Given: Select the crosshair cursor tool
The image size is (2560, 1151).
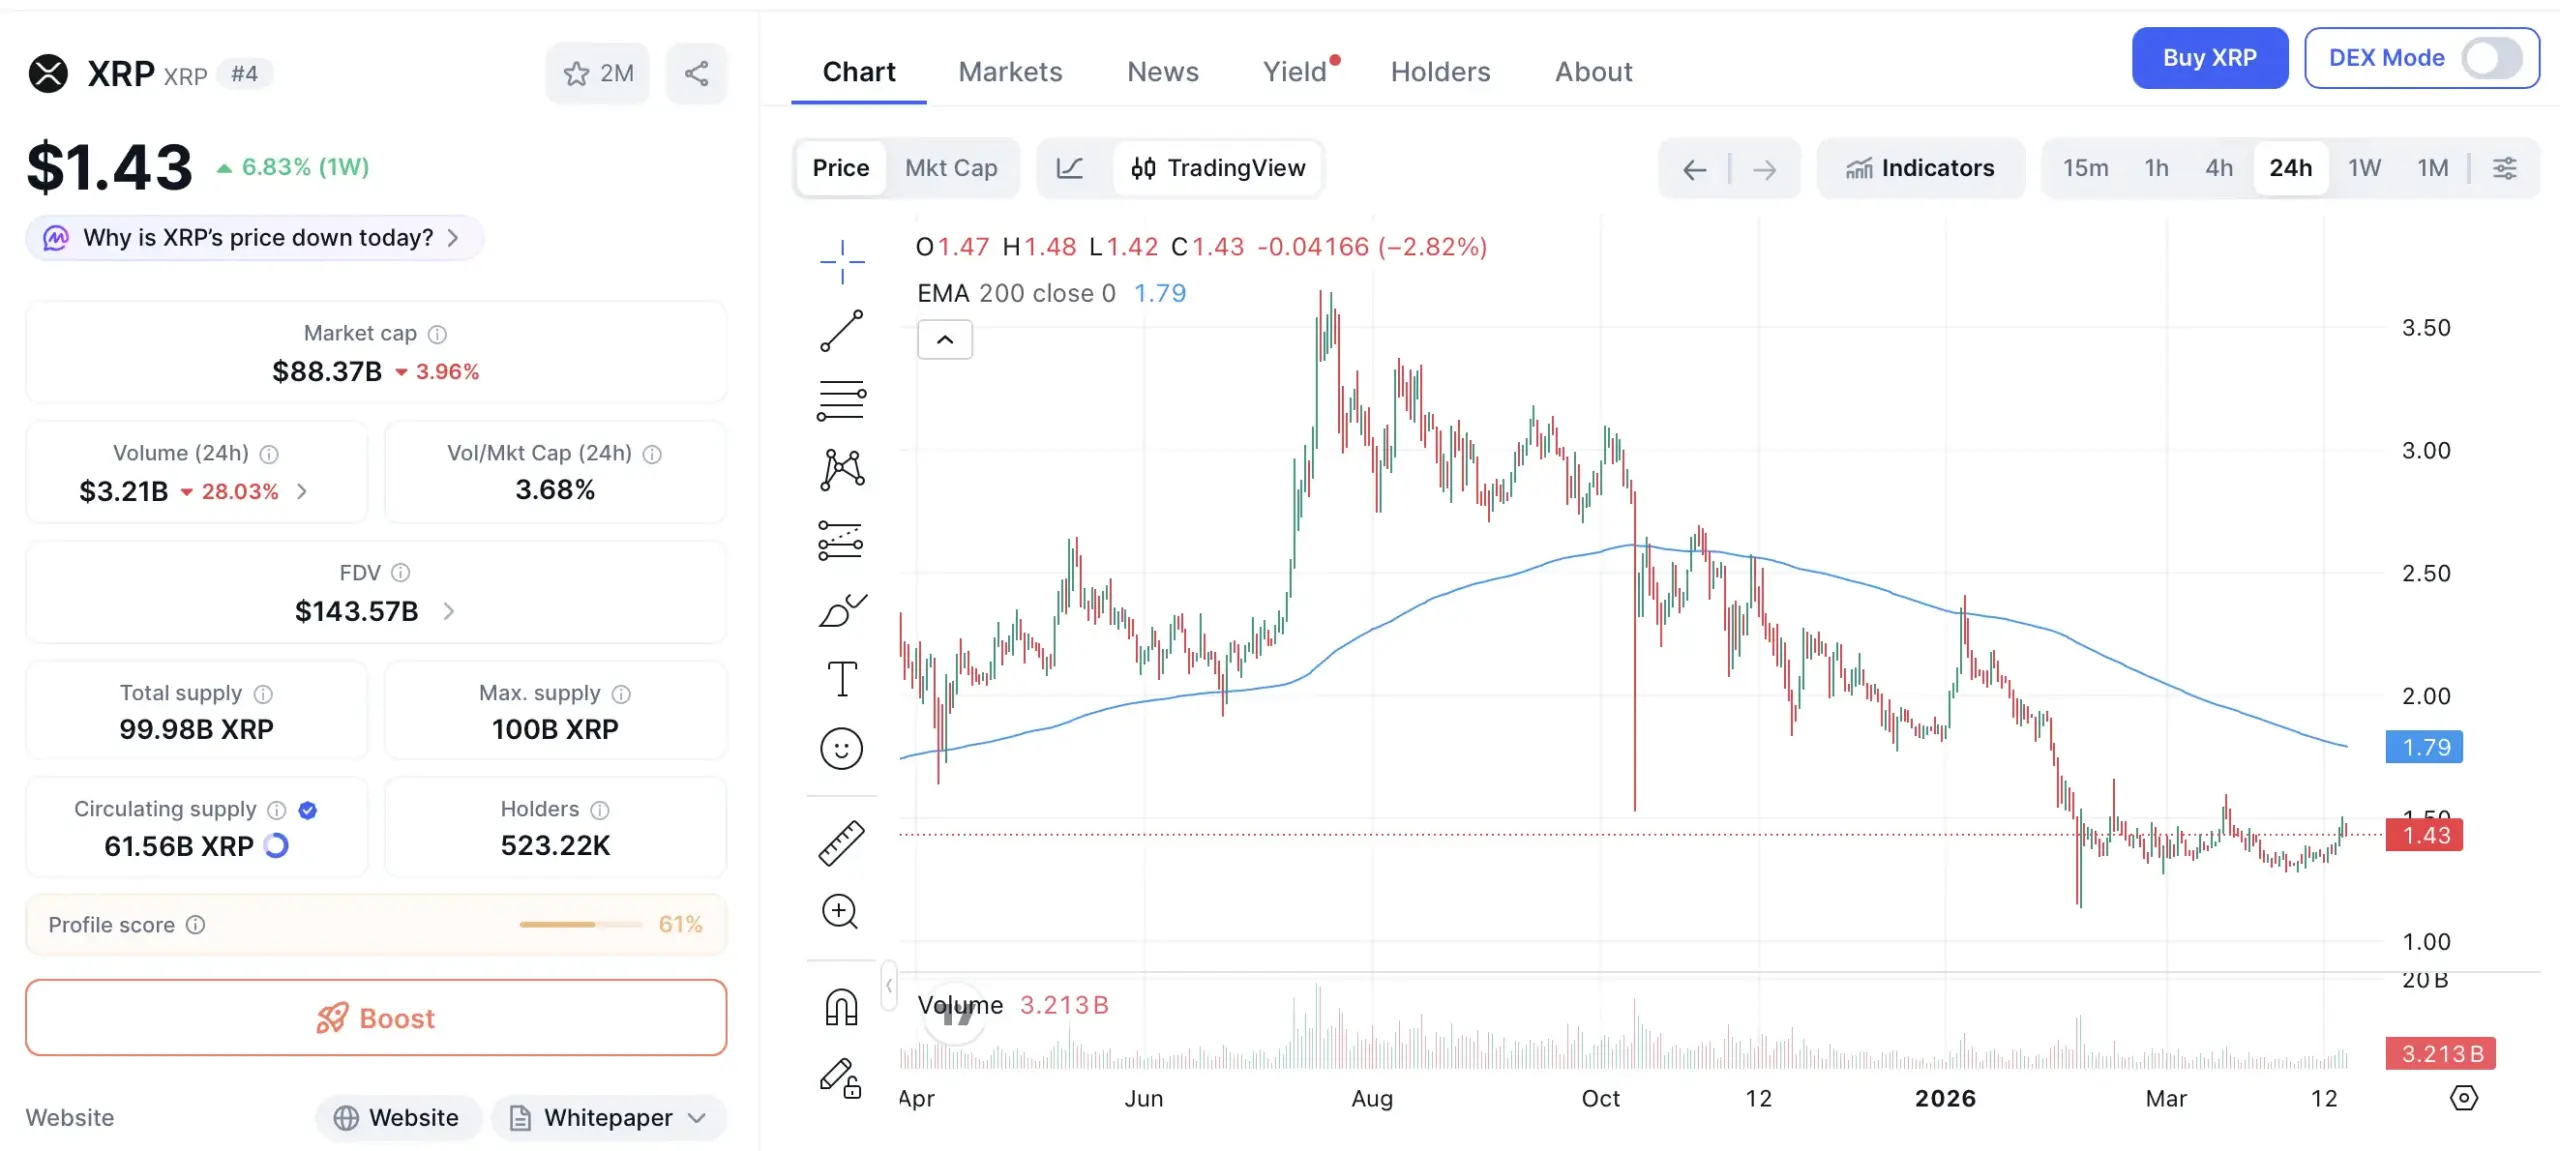Looking at the screenshot, I should [842, 262].
